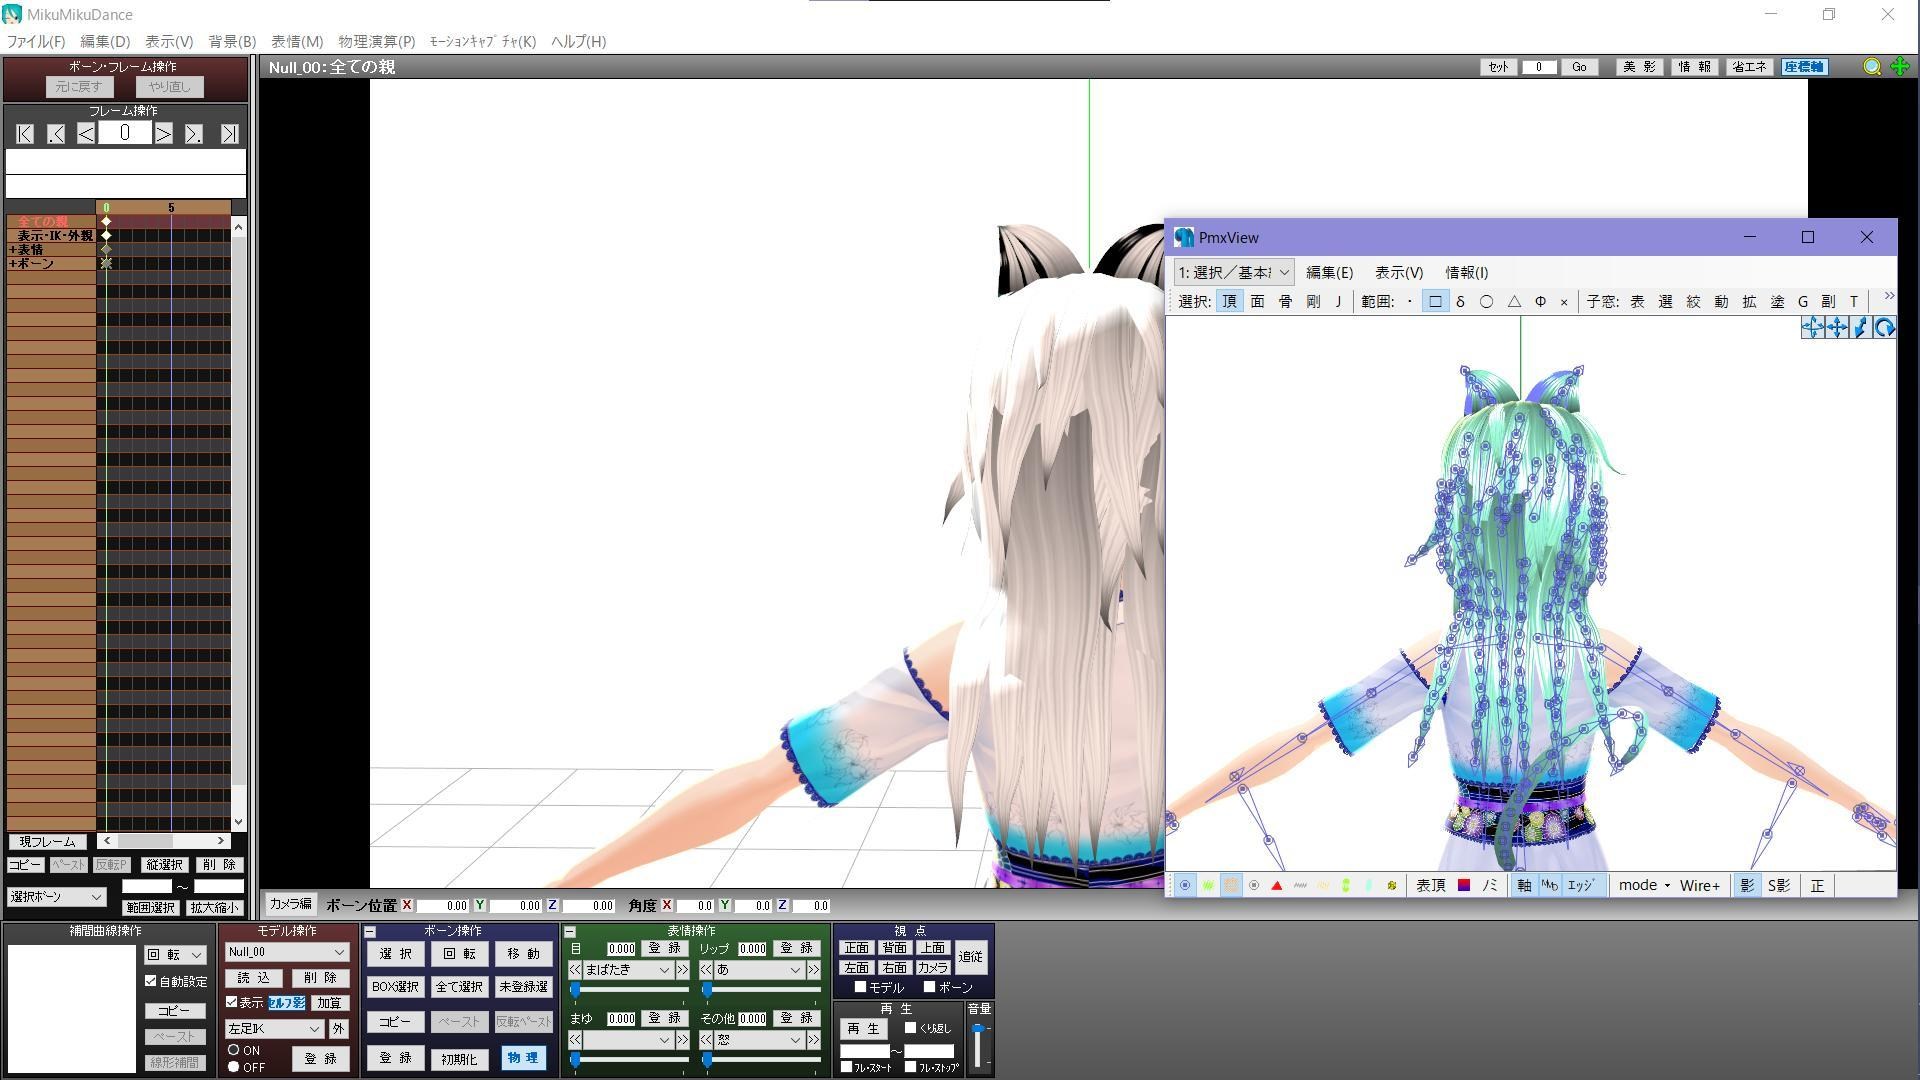Click the × range tool in PmxView

coord(1564,301)
